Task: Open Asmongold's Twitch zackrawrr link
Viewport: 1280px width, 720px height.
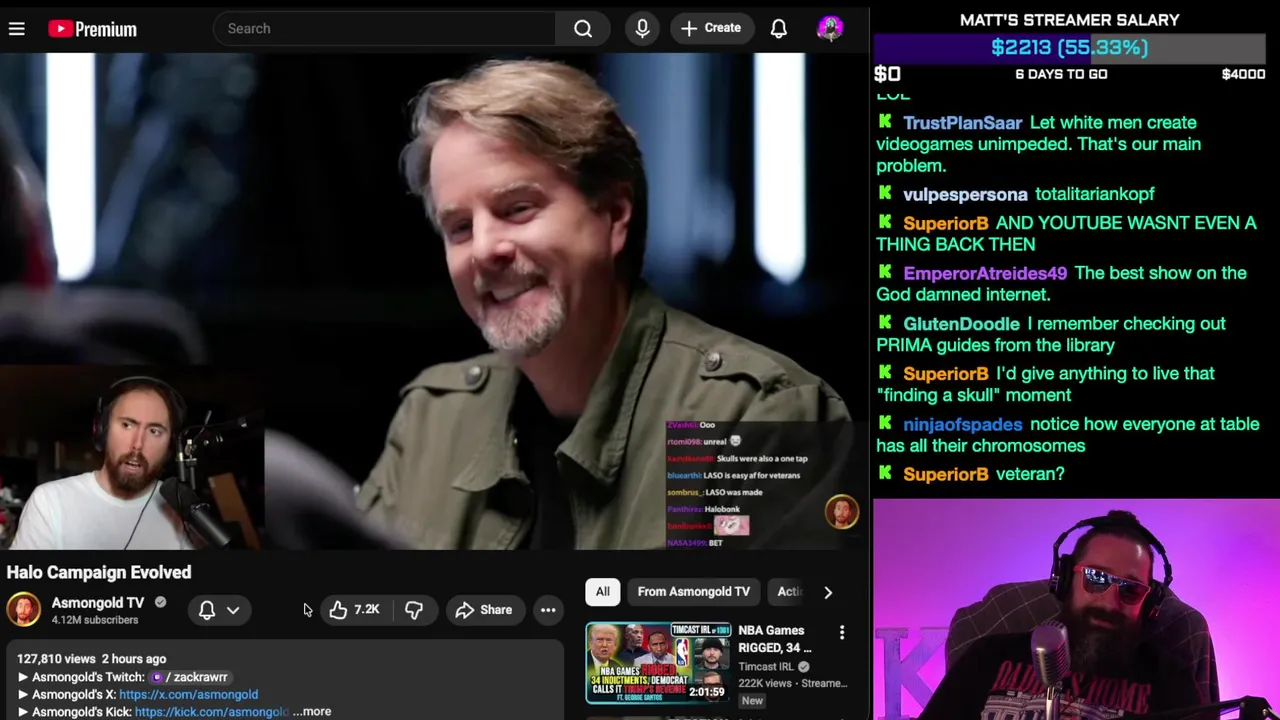Action: (190, 677)
